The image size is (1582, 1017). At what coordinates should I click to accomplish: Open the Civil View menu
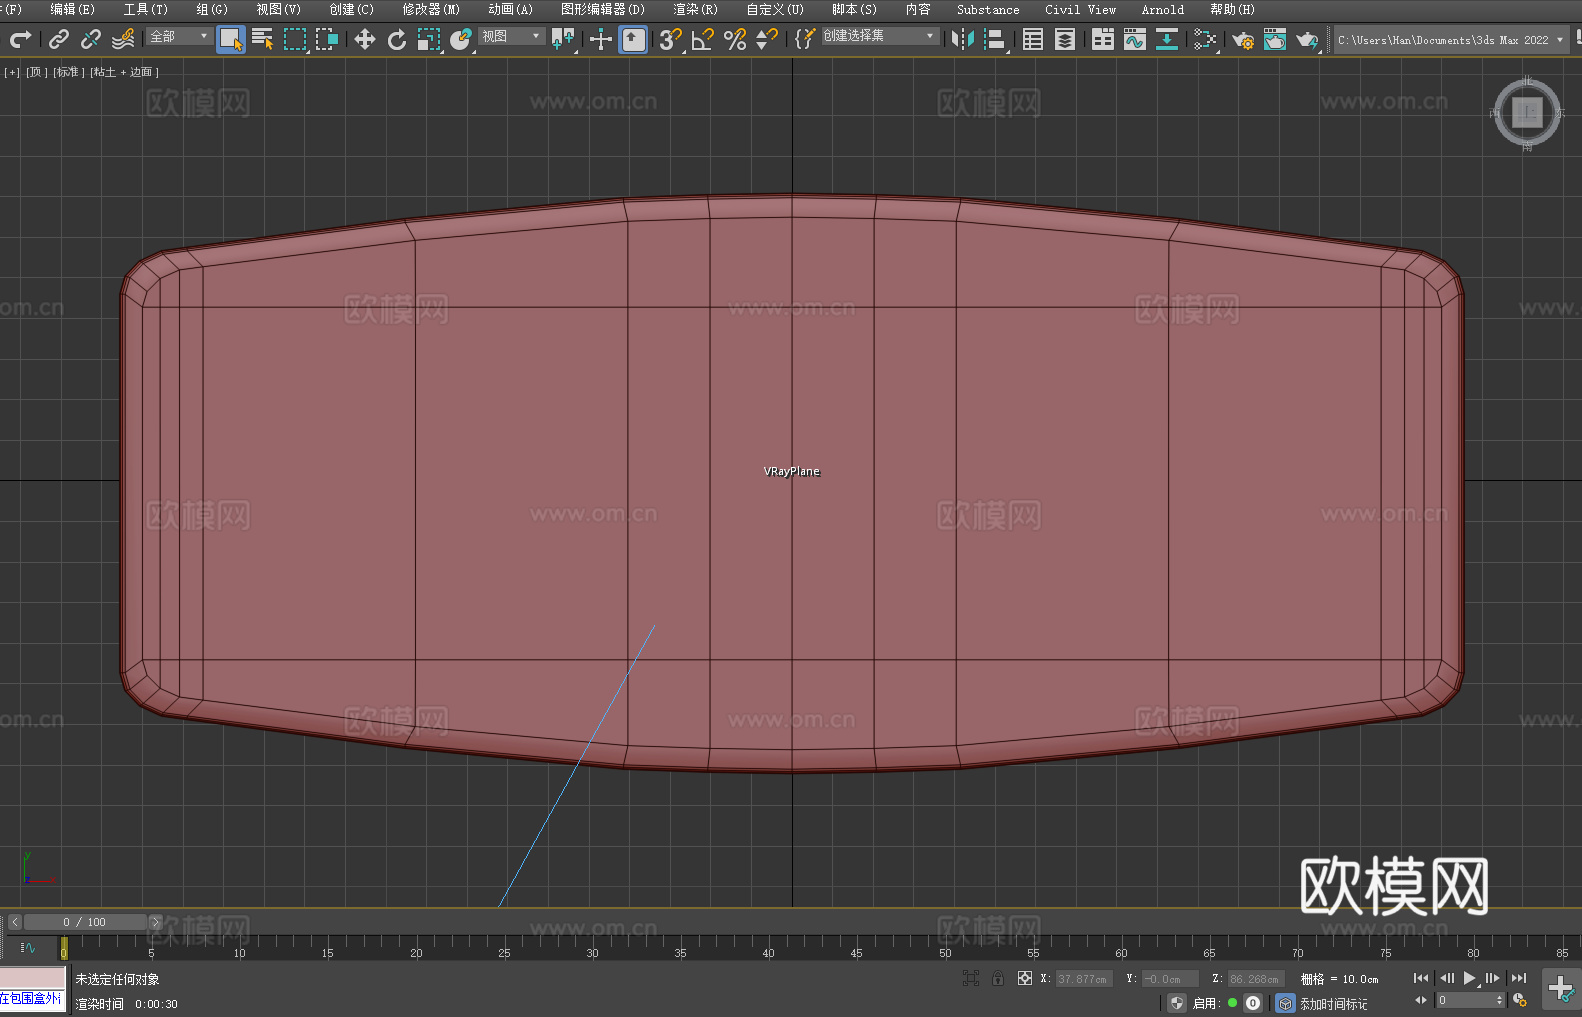coord(1080,10)
